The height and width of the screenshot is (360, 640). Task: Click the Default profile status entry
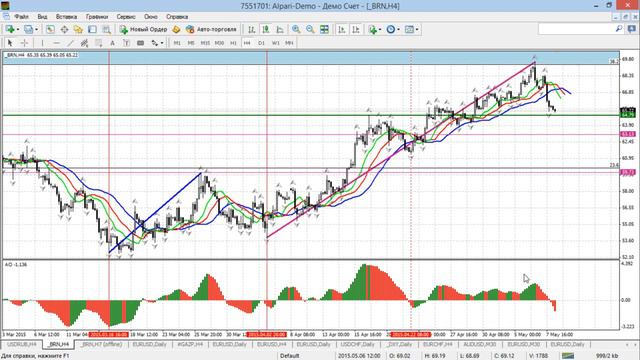tap(289, 356)
